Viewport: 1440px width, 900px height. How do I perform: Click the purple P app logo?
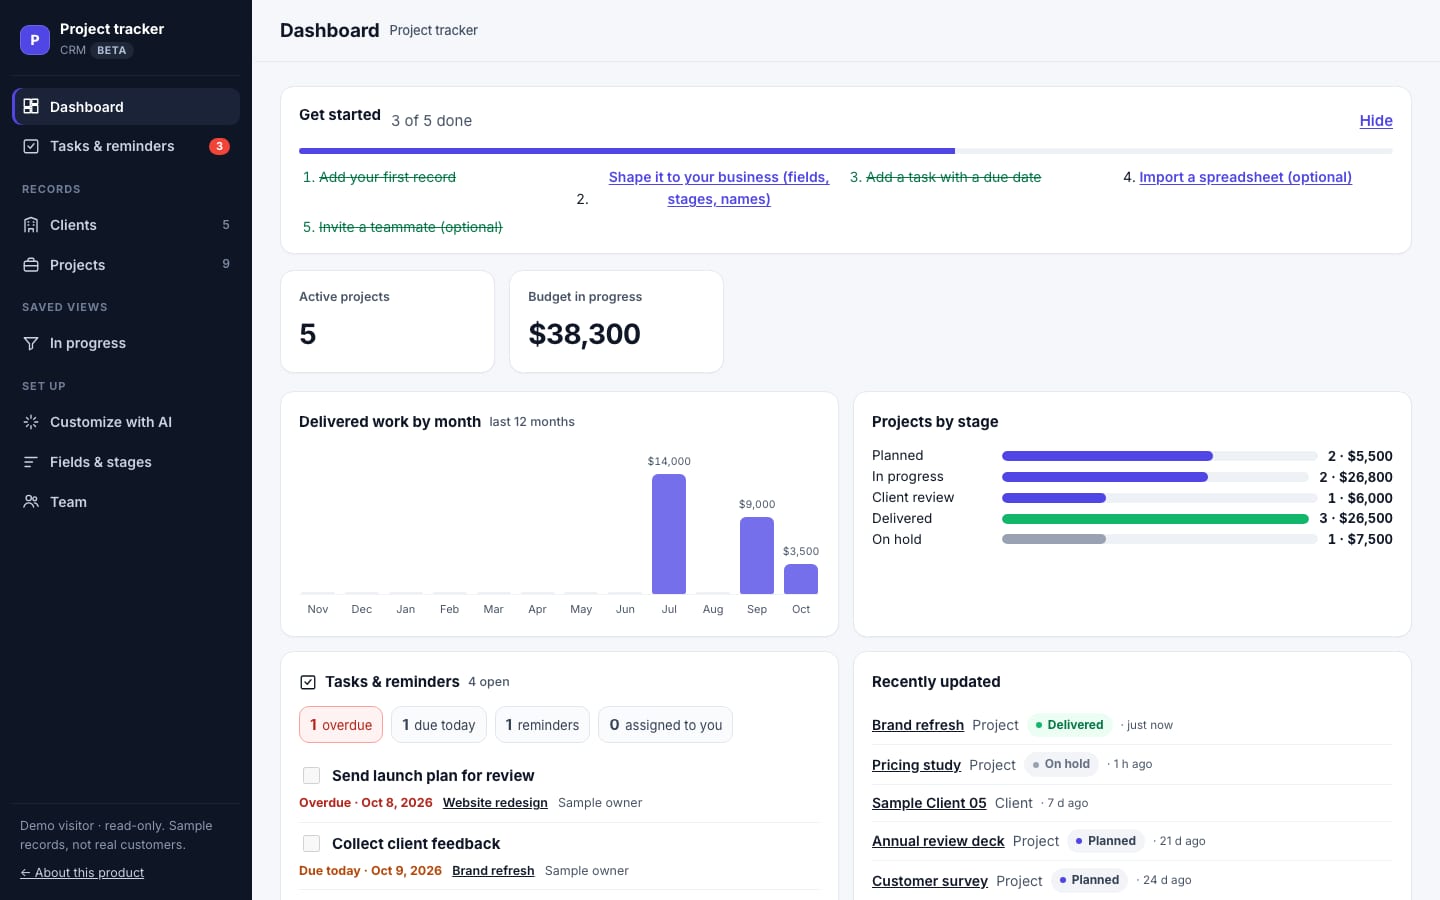[x=35, y=40]
